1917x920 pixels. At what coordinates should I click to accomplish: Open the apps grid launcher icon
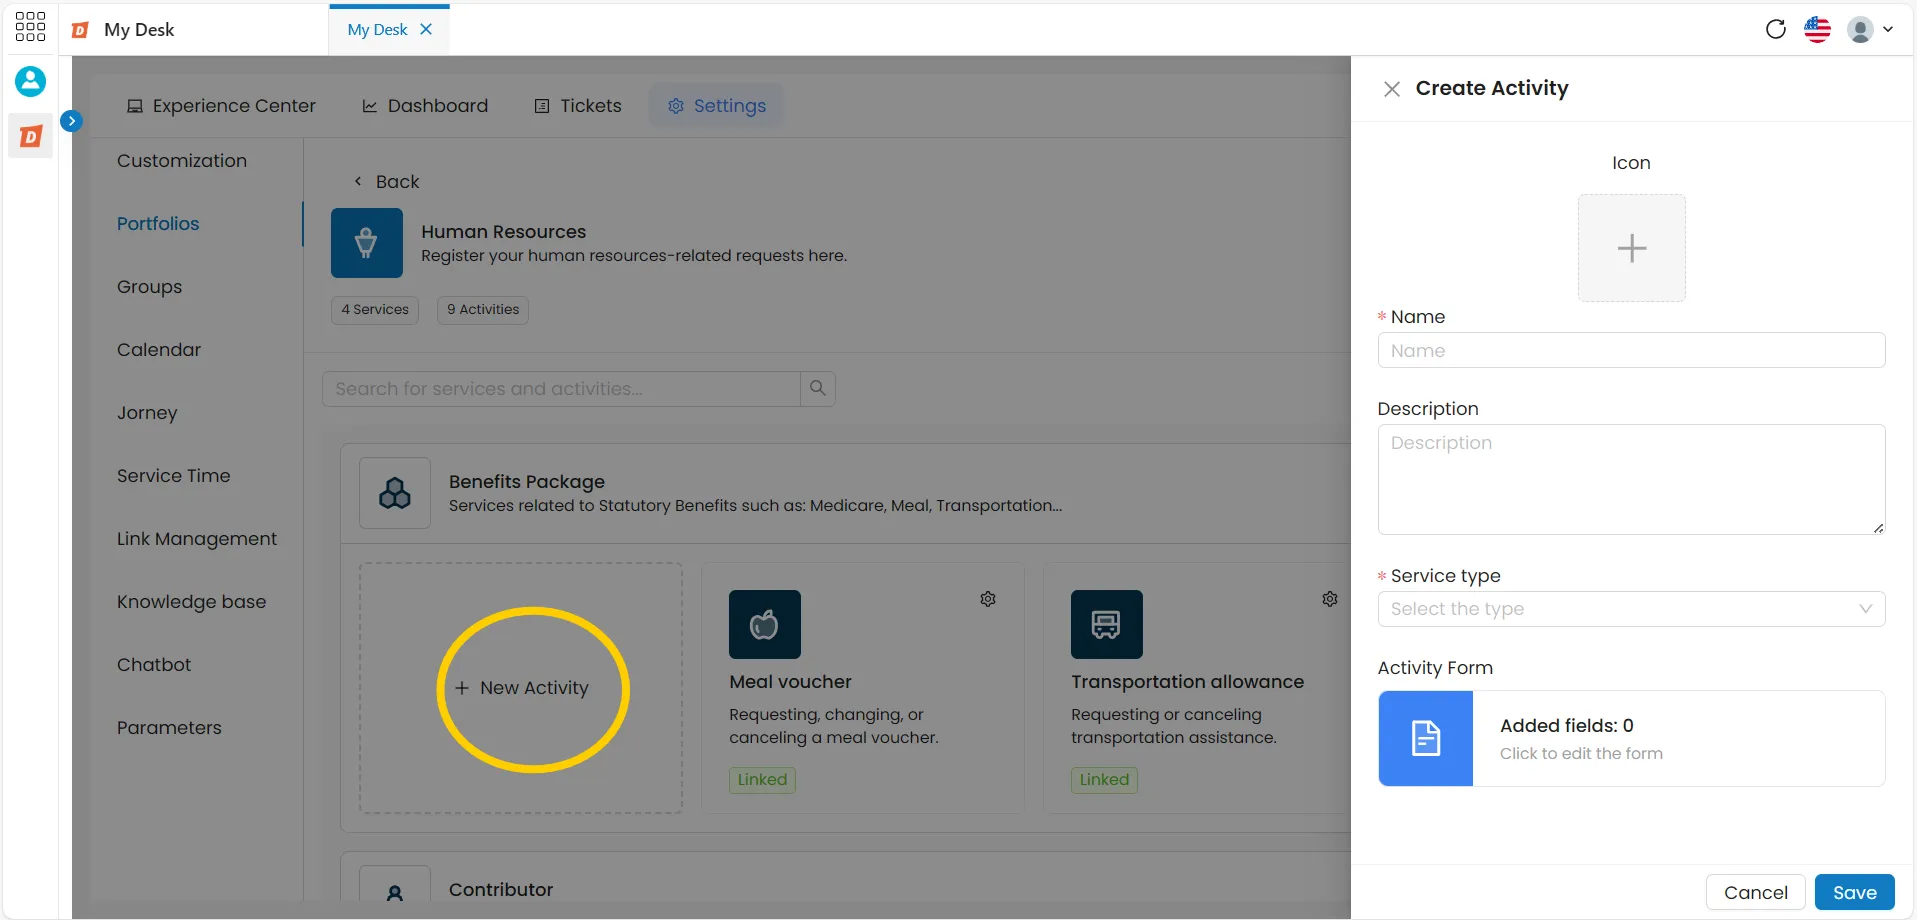point(30,27)
